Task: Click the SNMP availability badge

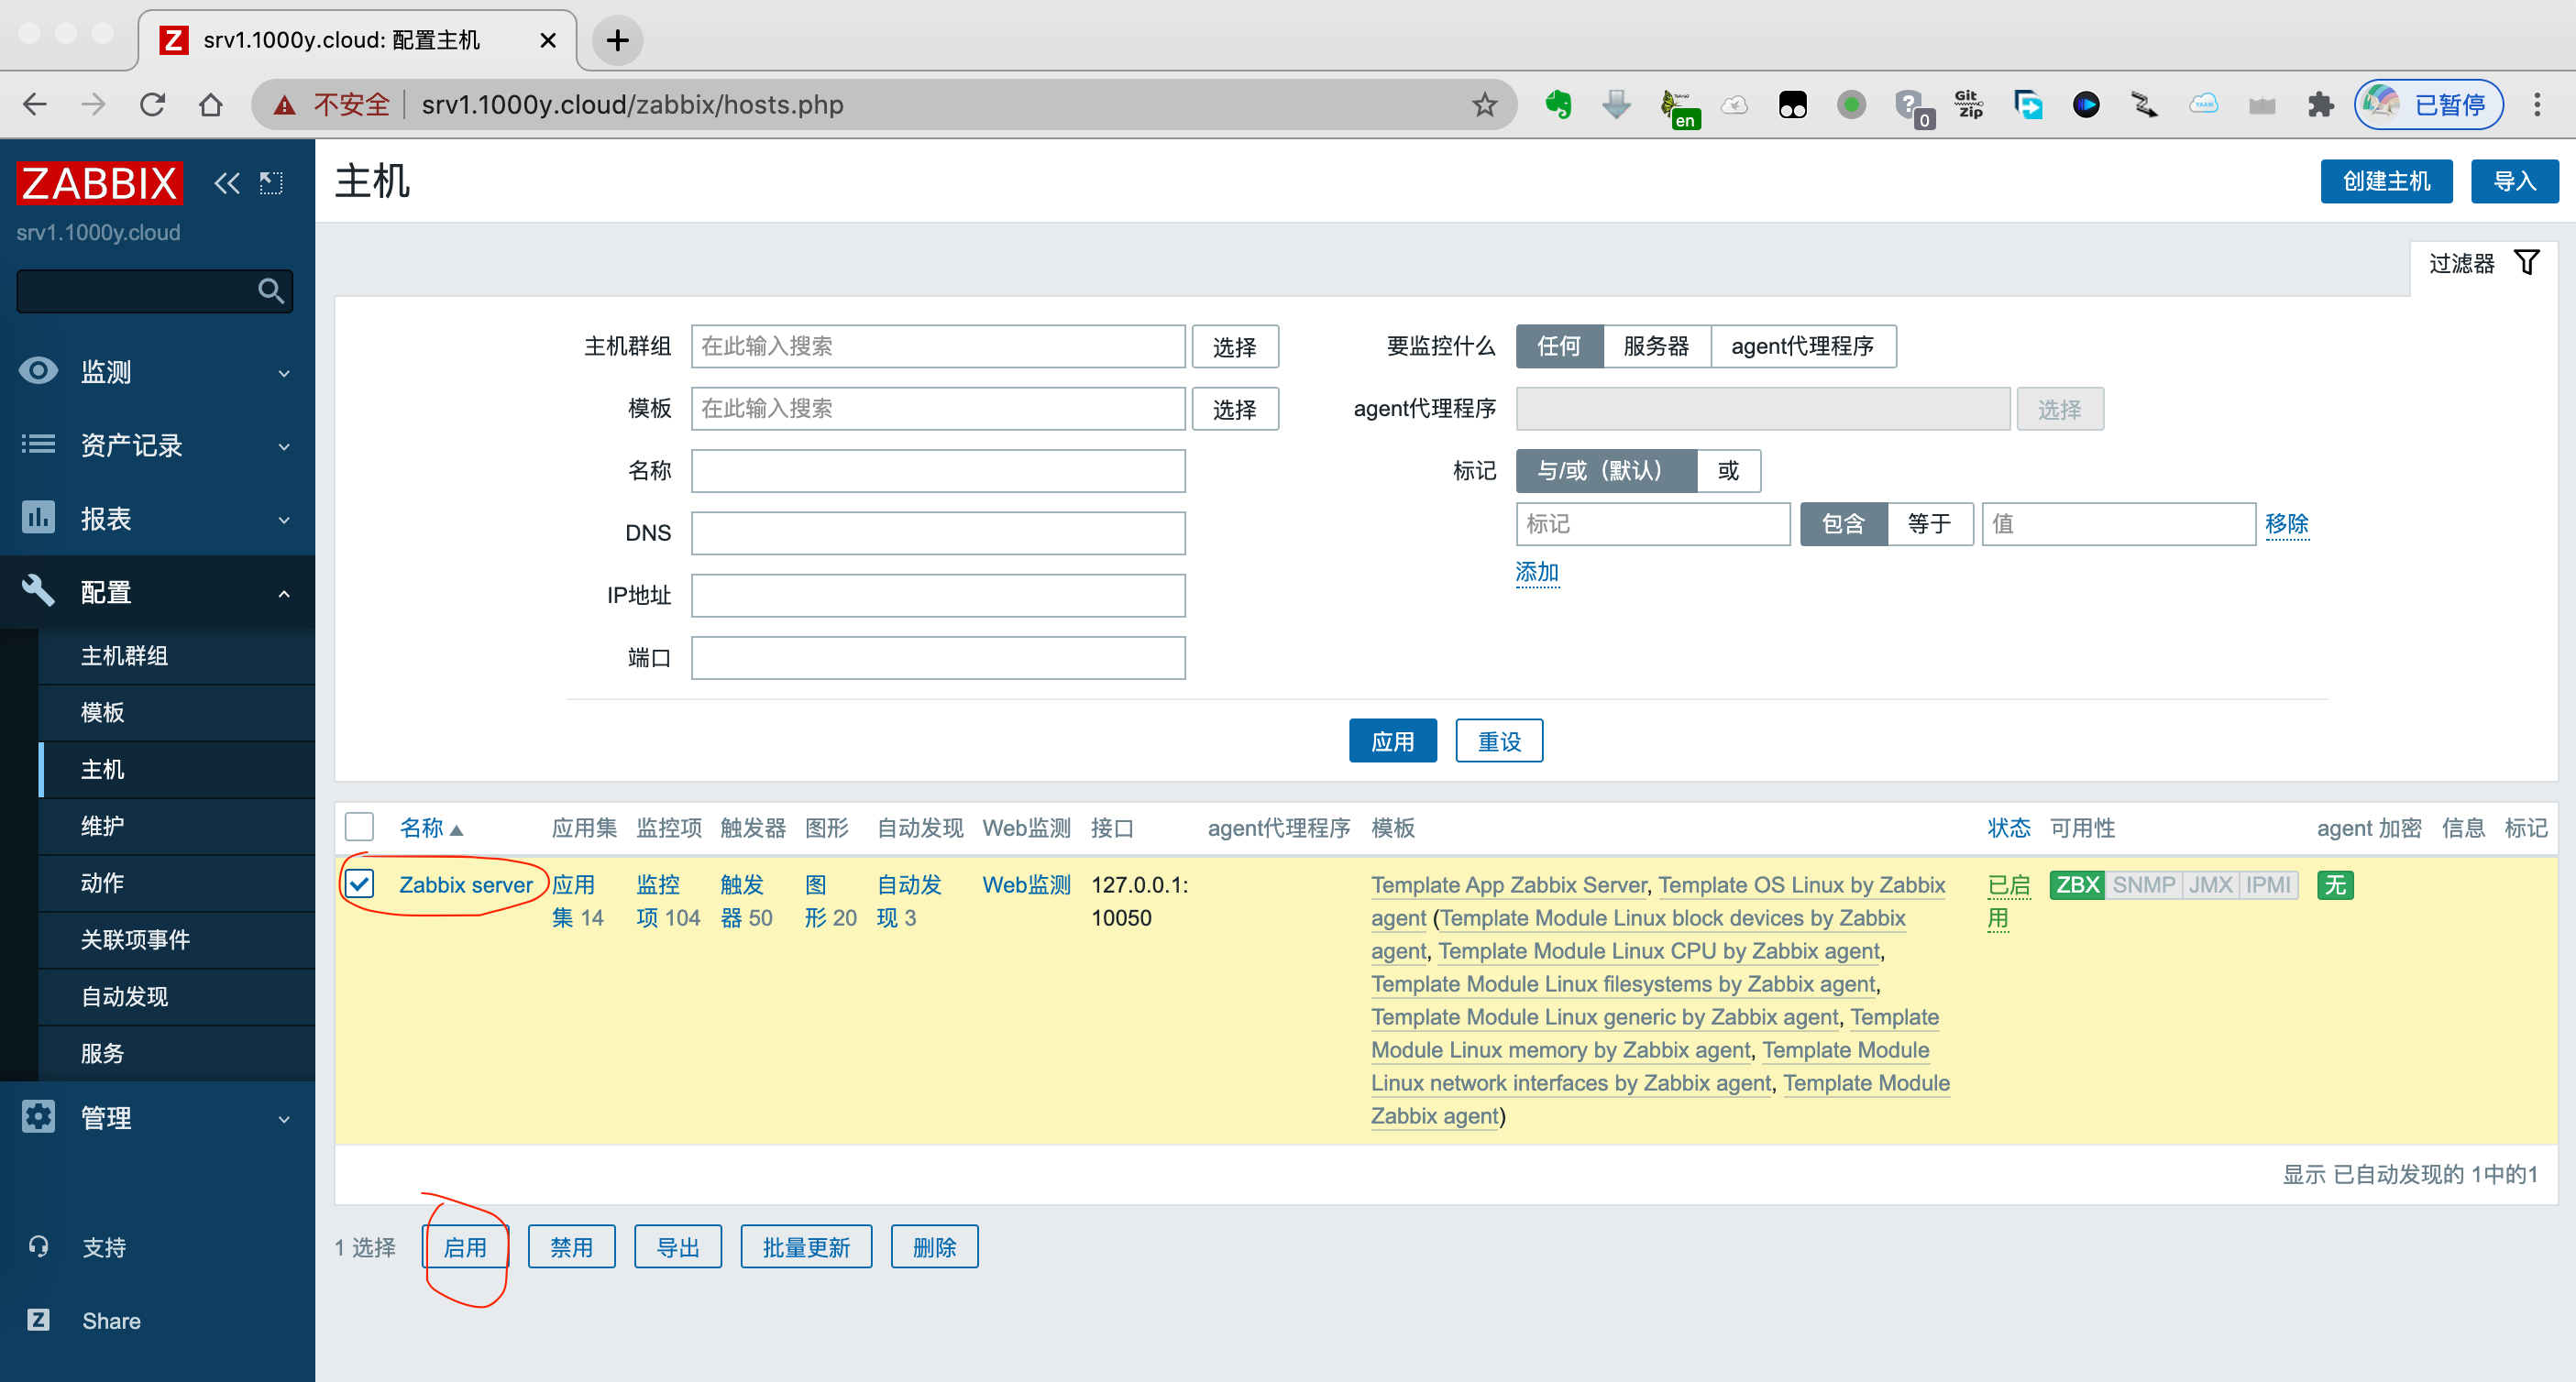Action: tap(2143, 885)
